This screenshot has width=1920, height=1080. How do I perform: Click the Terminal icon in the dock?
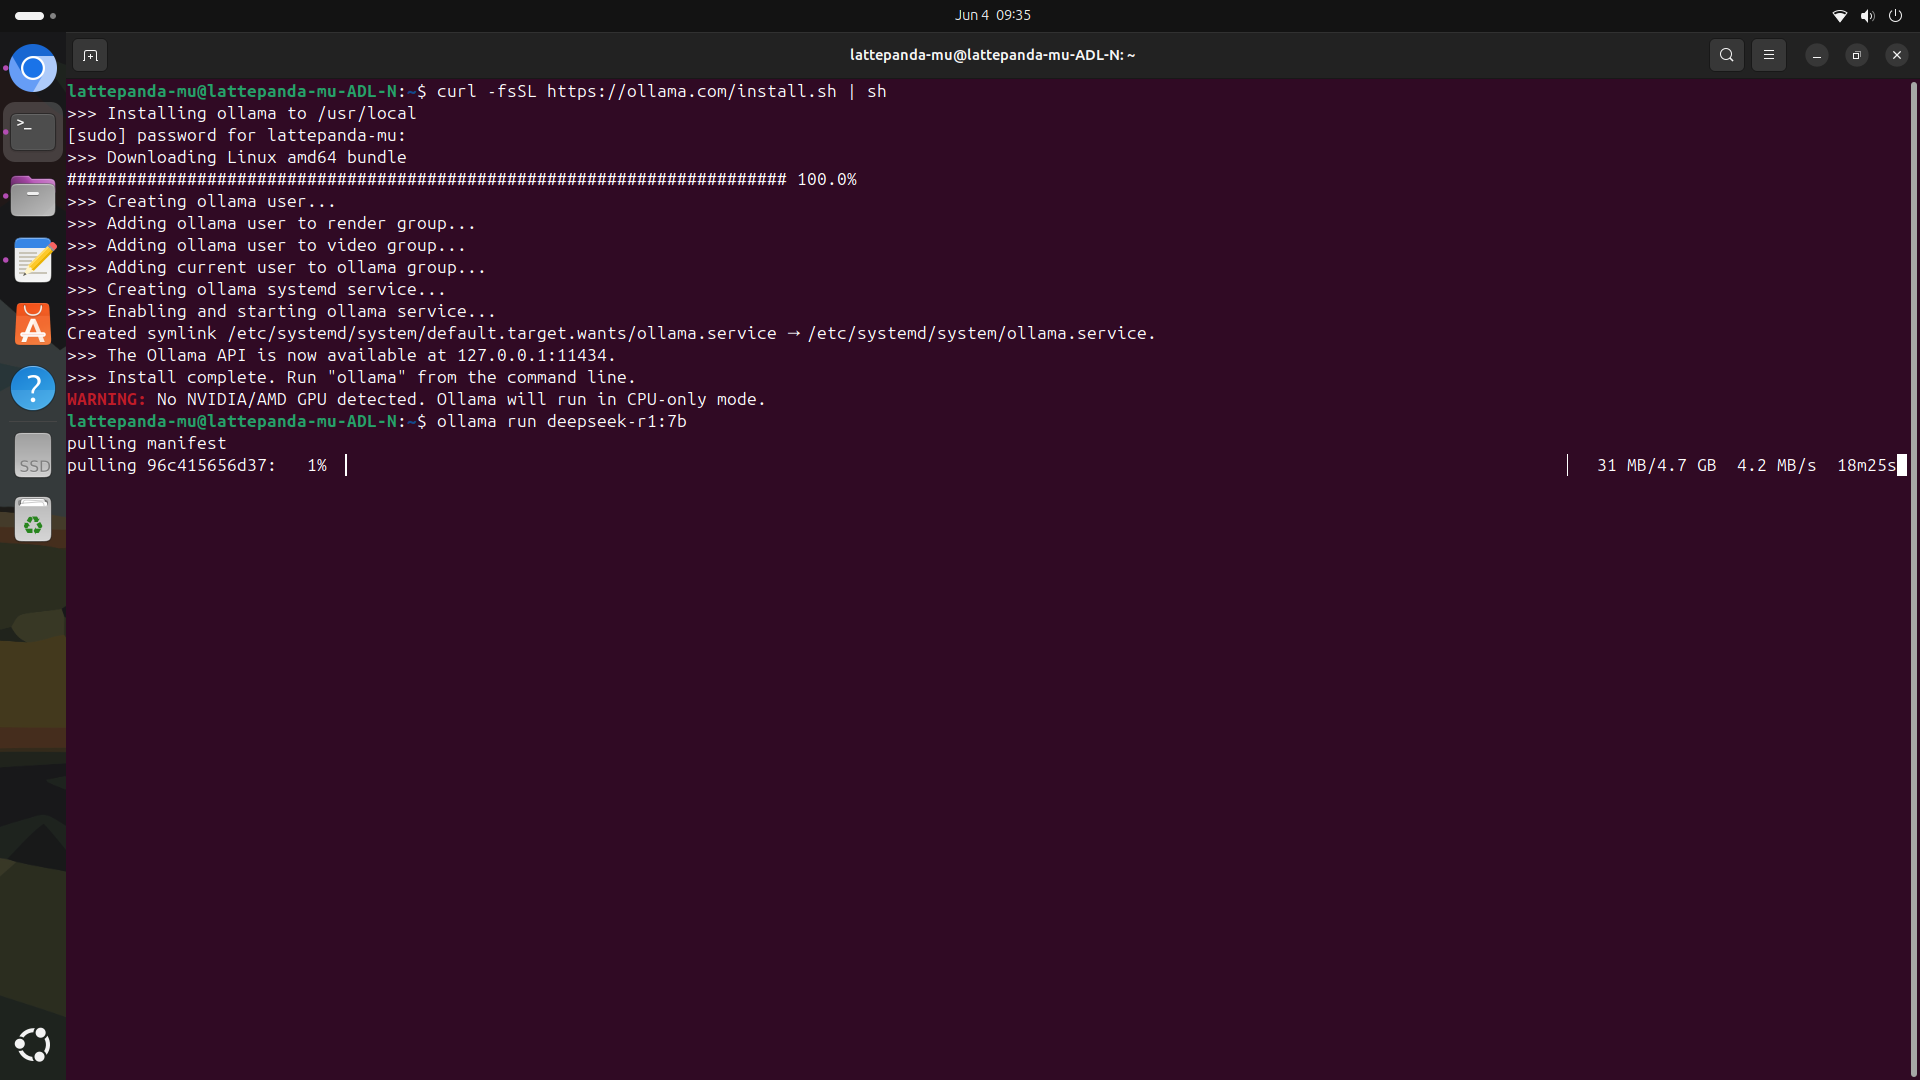pyautogui.click(x=33, y=132)
